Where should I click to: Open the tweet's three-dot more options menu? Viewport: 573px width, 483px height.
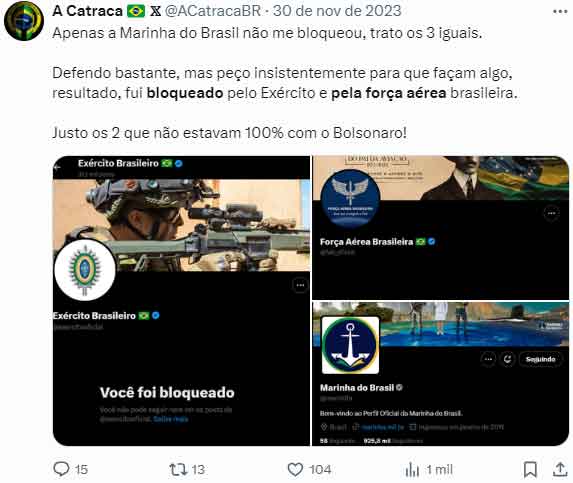coord(560,12)
